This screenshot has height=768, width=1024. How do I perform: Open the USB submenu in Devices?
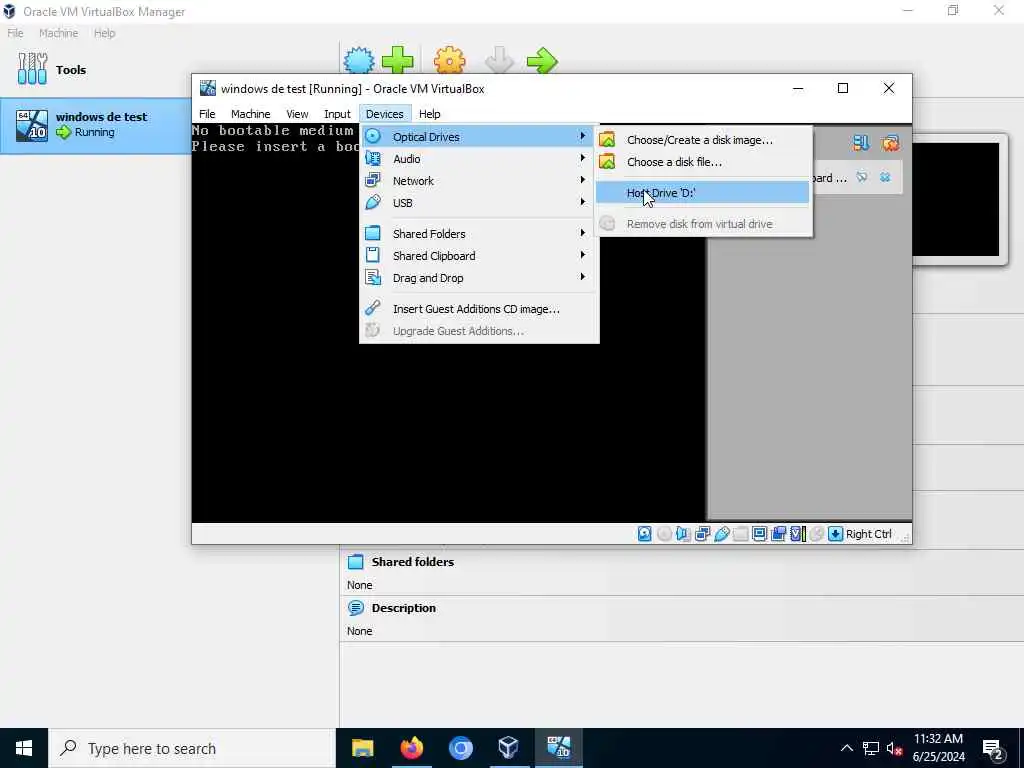coord(479,203)
